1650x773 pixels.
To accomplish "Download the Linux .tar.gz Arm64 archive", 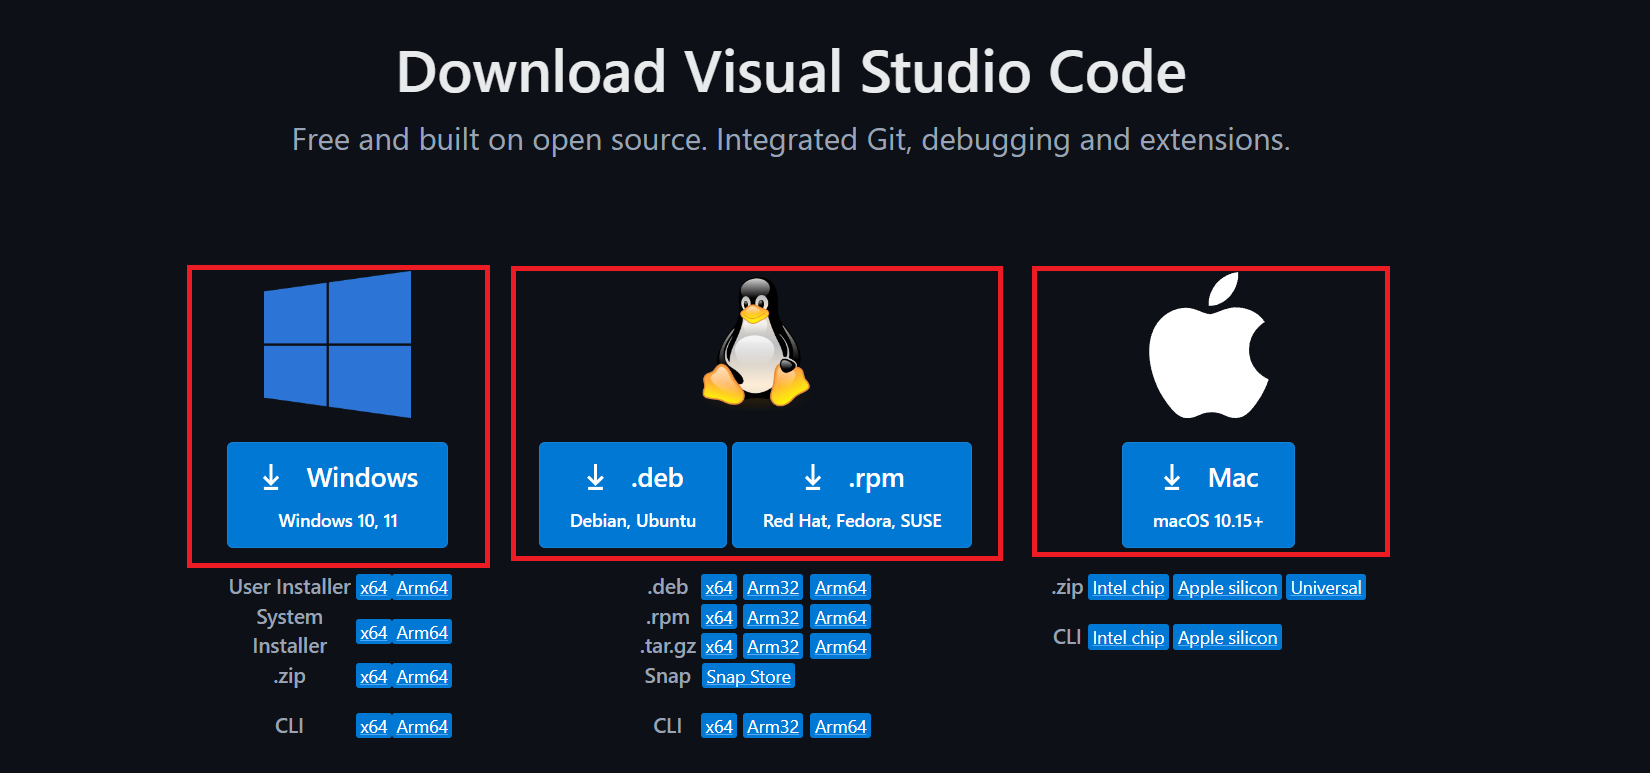I will tap(841, 647).
